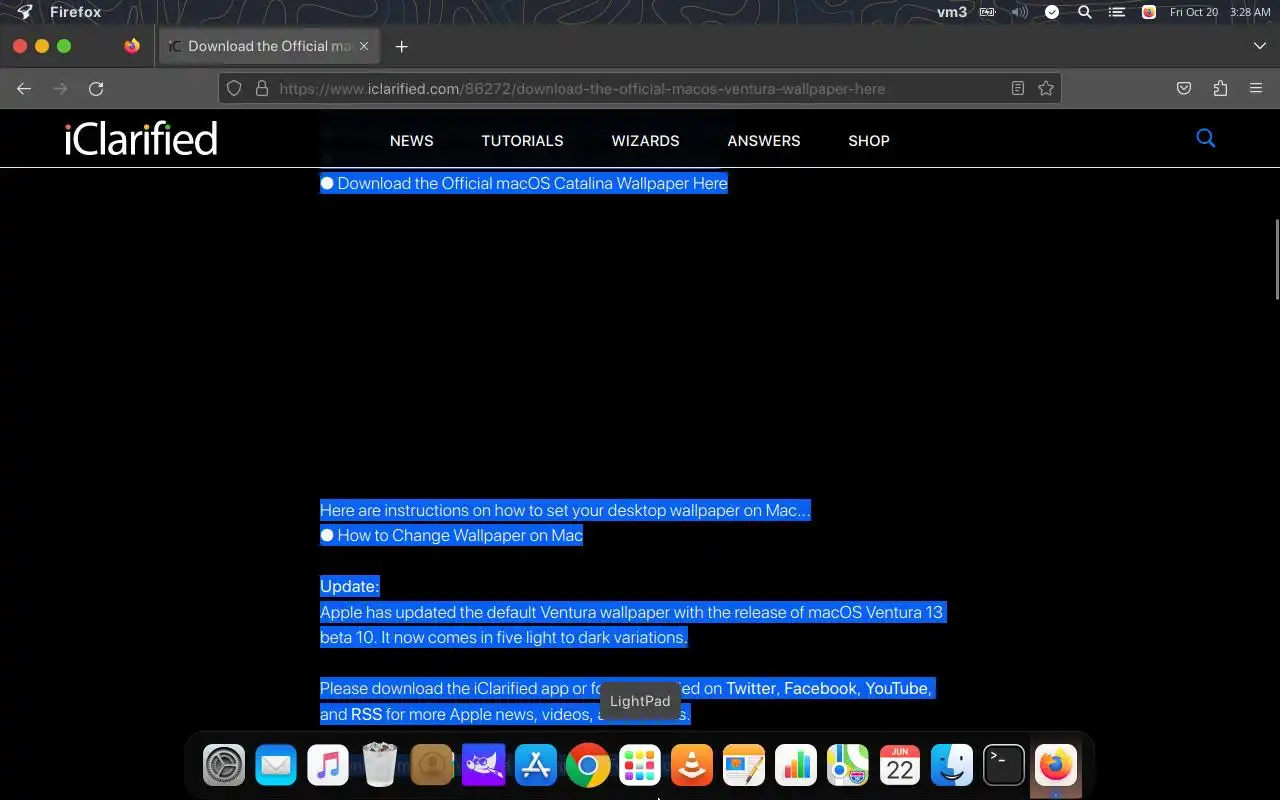Open the list menu icon in menu bar
Image resolution: width=1280 pixels, height=800 pixels.
click(1117, 12)
